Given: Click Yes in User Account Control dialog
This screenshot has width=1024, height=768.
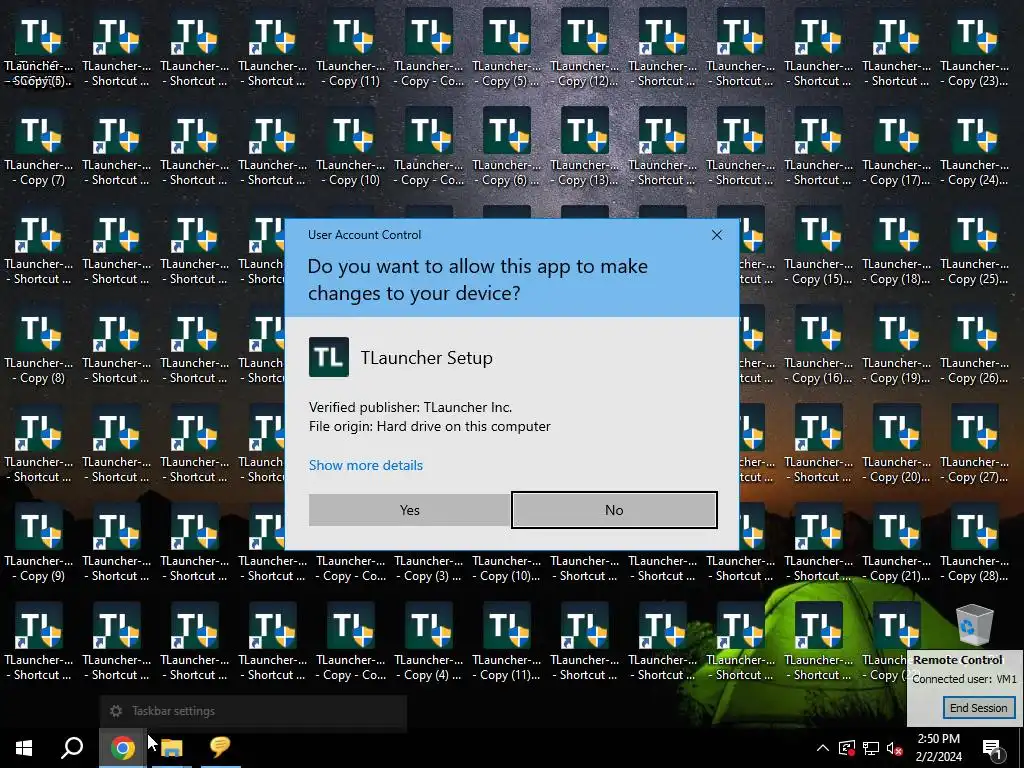Looking at the screenshot, I should (409, 510).
